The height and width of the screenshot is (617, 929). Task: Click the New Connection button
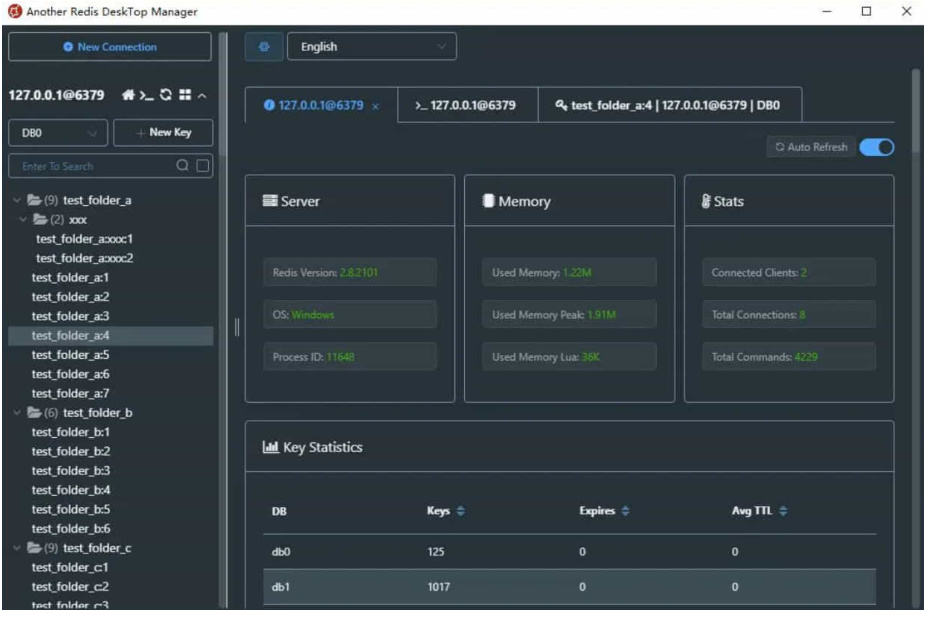[110, 47]
